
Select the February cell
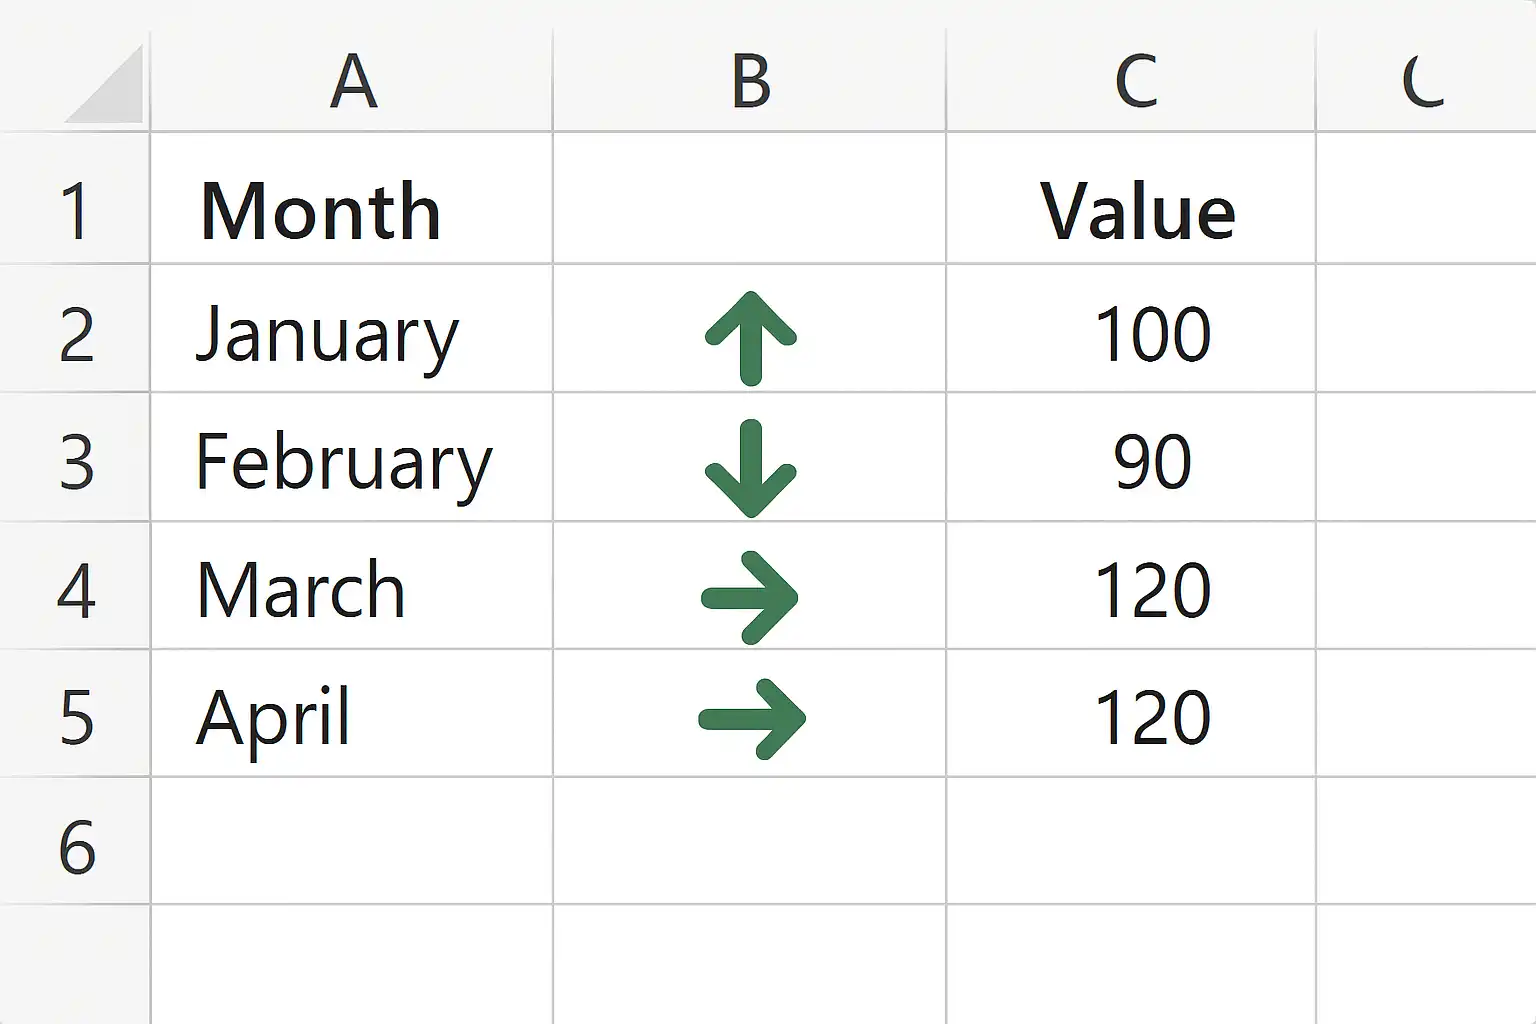tap(352, 458)
